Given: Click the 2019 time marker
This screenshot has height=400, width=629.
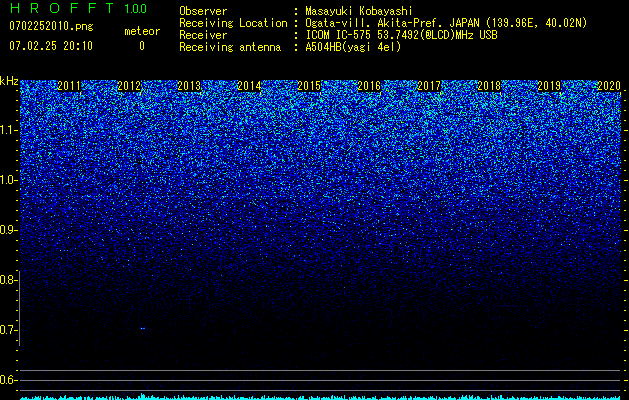Looking at the screenshot, I should [549, 86].
